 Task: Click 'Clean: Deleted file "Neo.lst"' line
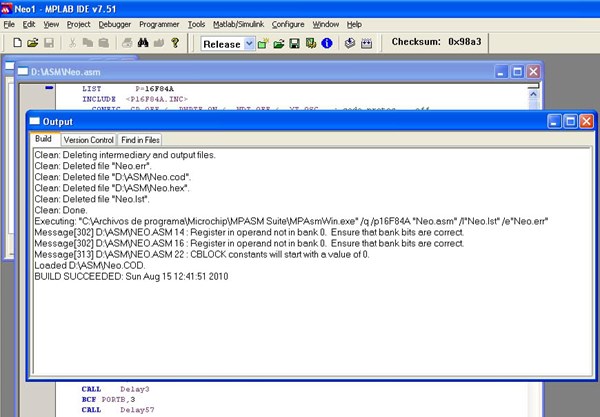coord(92,199)
